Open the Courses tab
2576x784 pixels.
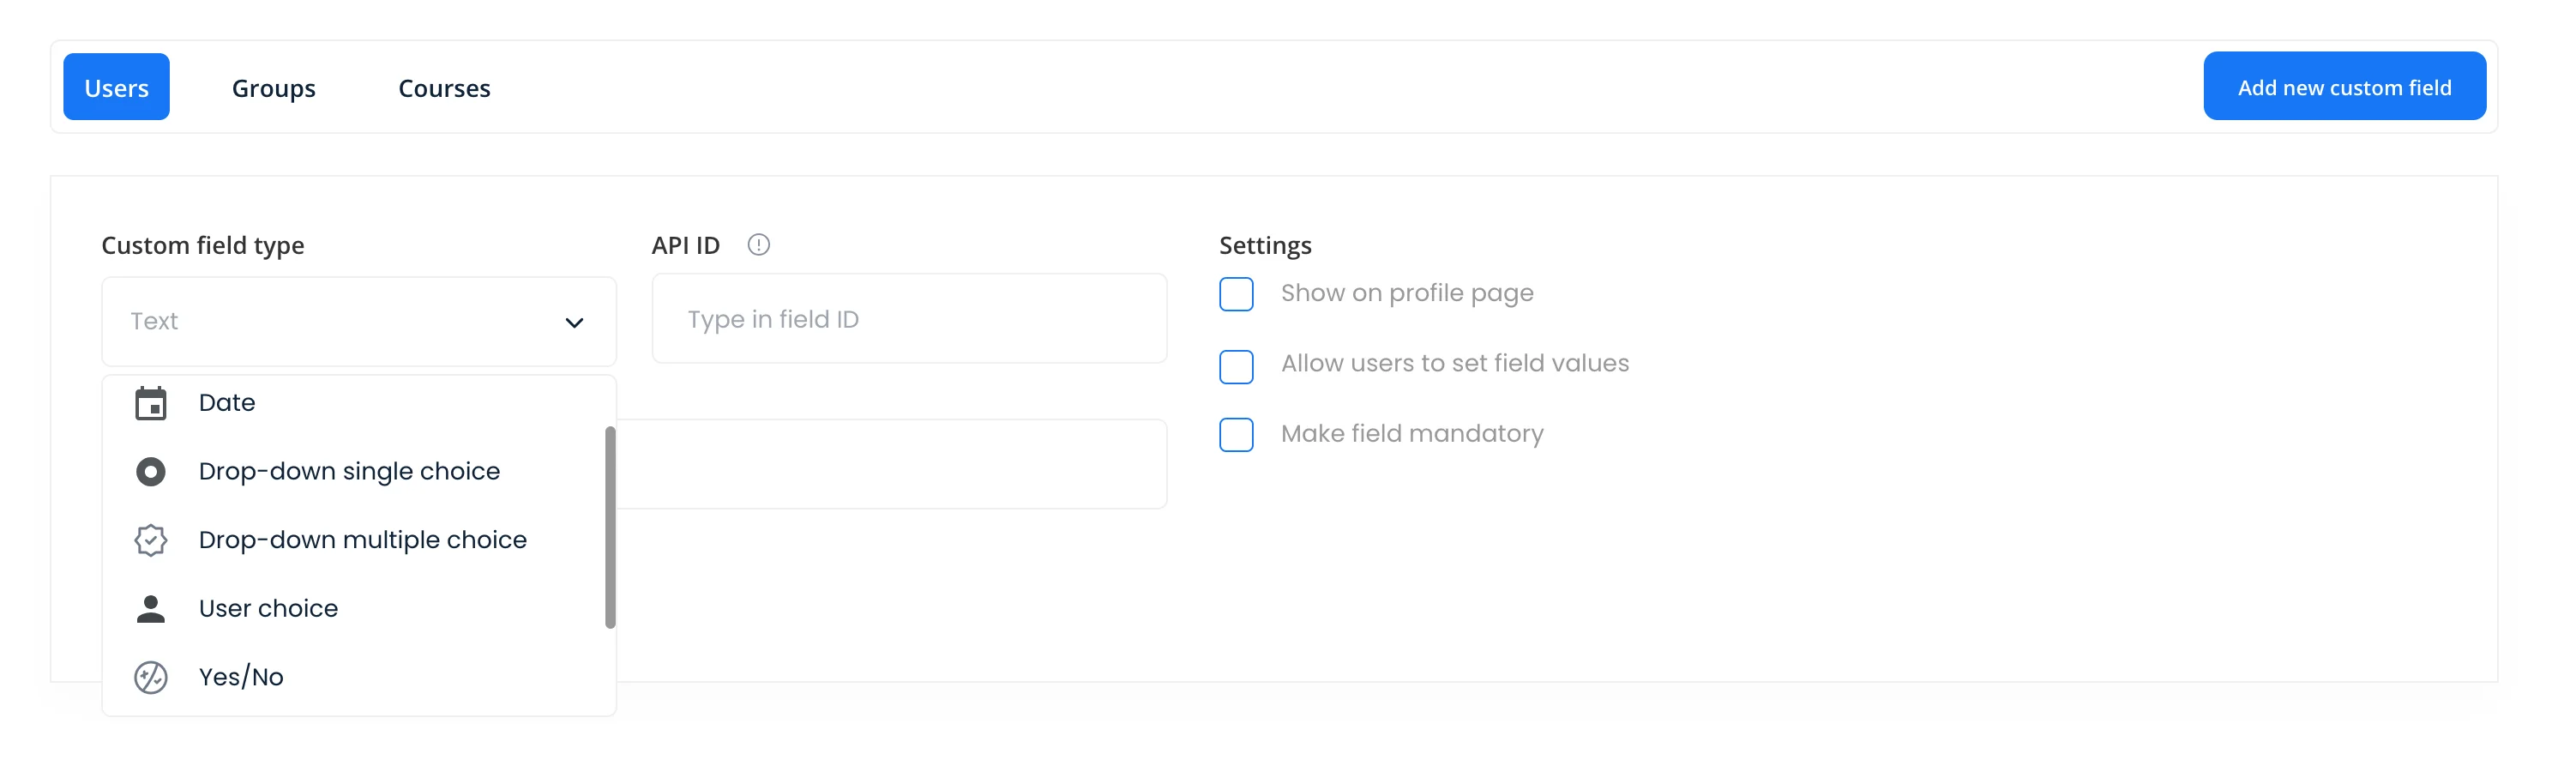coord(444,88)
